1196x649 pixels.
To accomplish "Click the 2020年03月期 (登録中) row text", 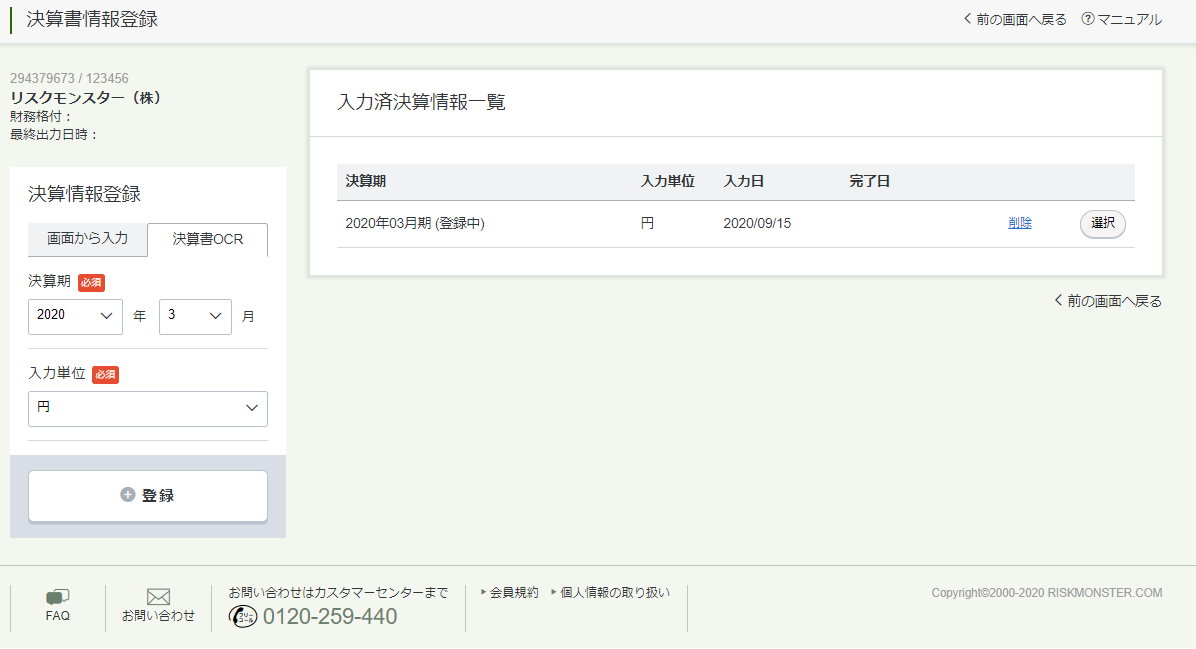I will [x=415, y=224].
